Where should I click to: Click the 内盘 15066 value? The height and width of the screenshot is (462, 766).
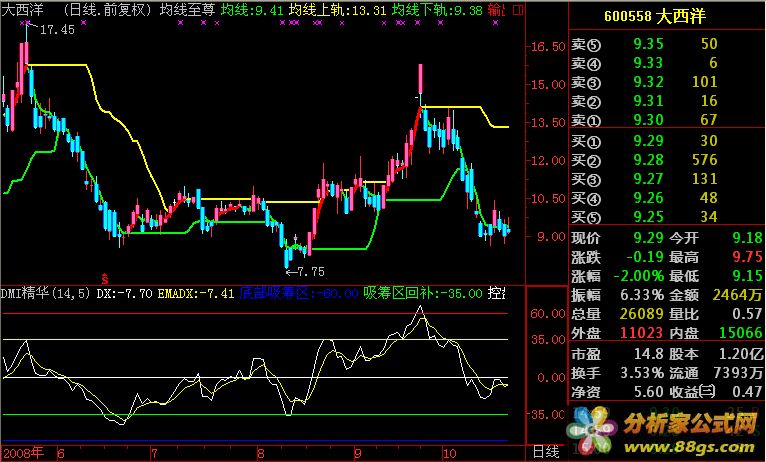pos(716,334)
